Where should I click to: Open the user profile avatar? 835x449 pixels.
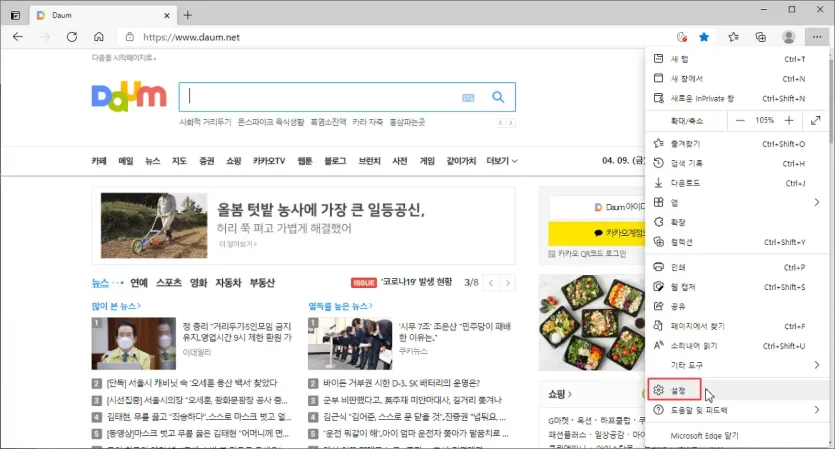click(789, 37)
